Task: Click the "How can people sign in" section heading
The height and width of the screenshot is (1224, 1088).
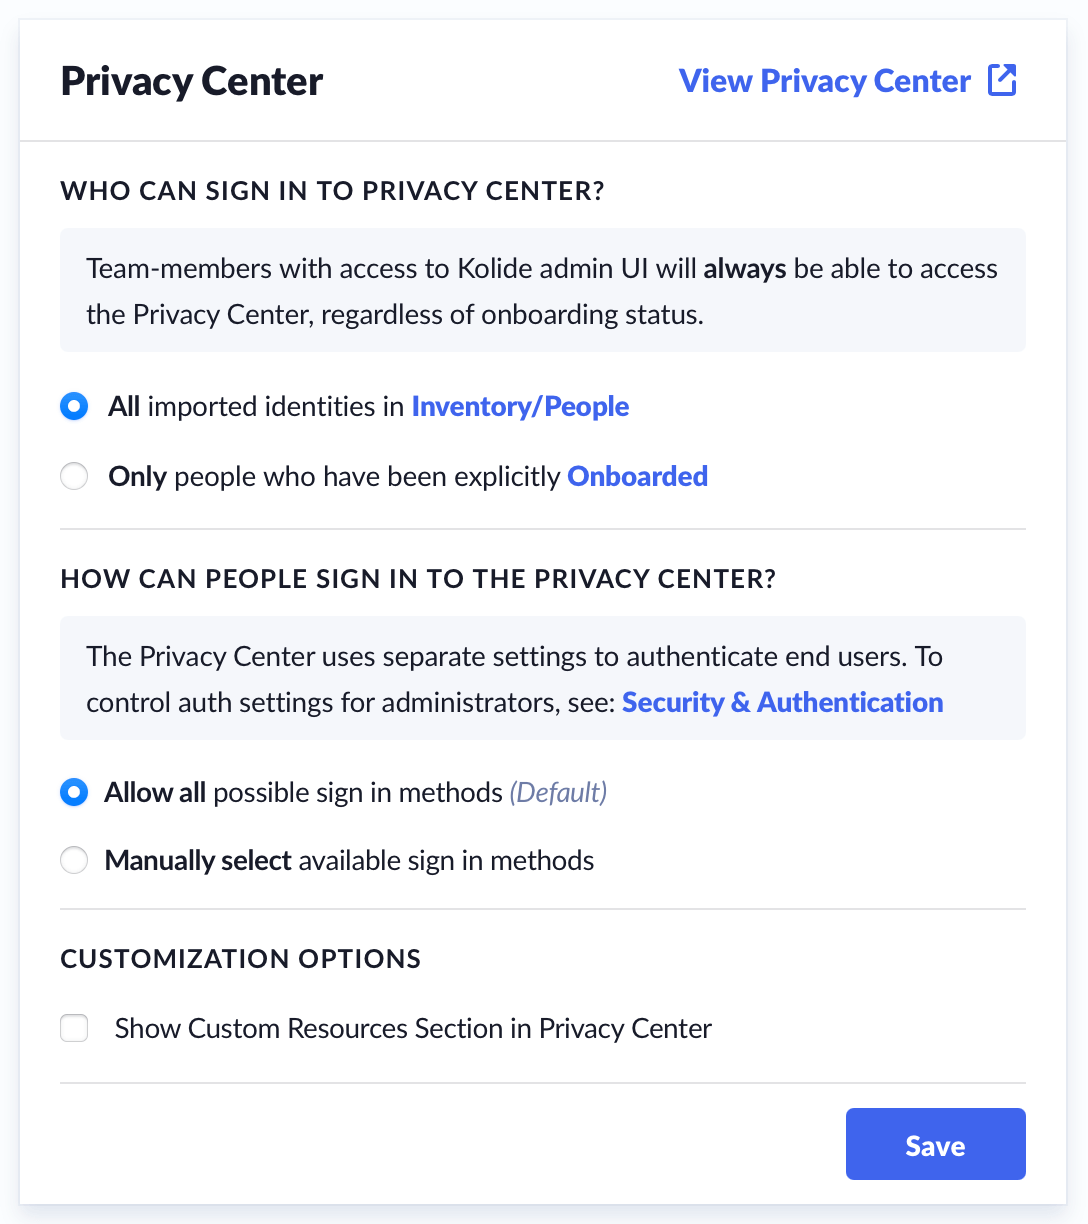Action: 418,579
